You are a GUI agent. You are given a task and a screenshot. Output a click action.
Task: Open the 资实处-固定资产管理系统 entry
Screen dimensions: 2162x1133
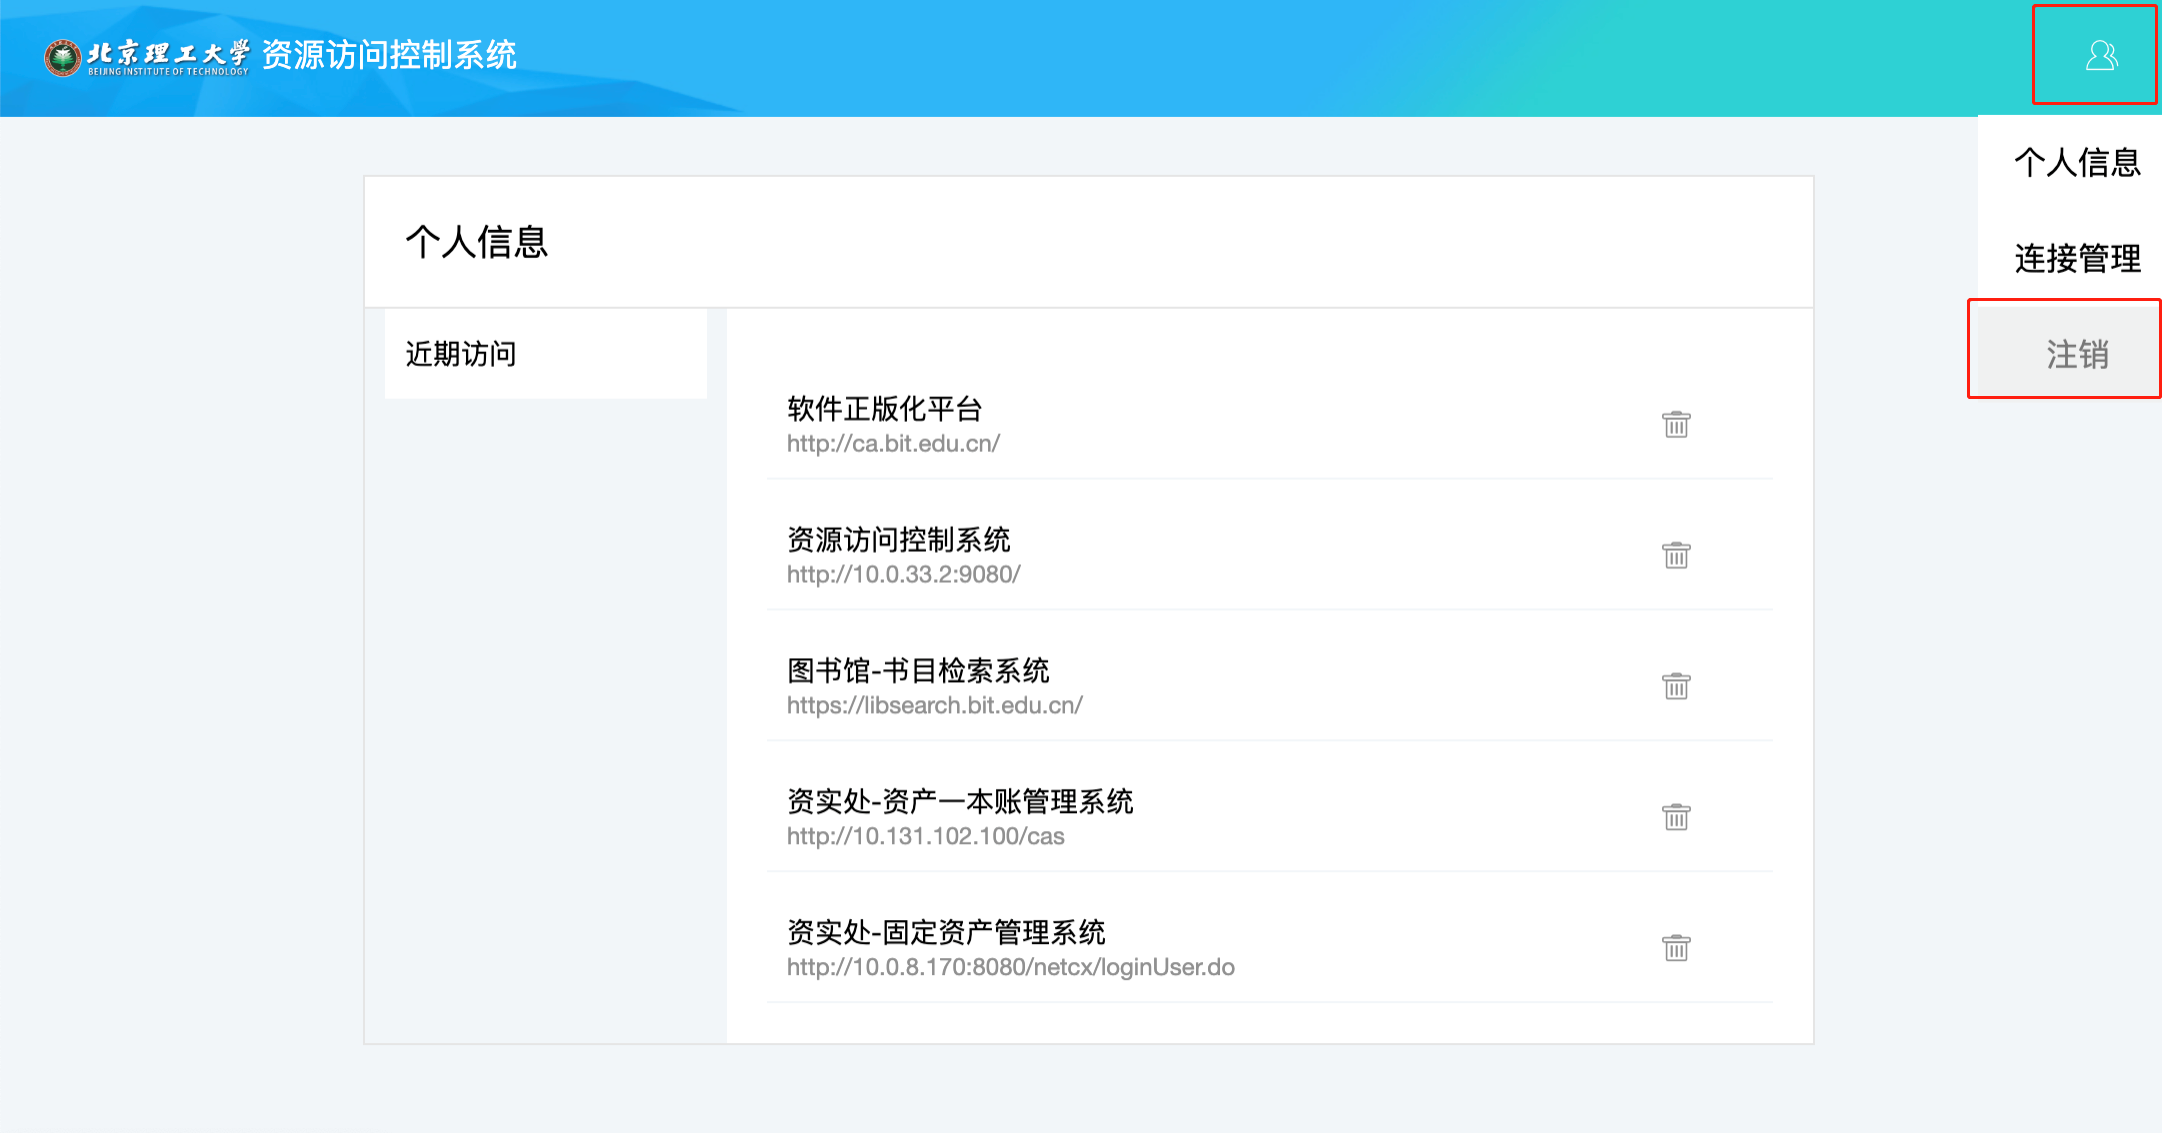(945, 933)
